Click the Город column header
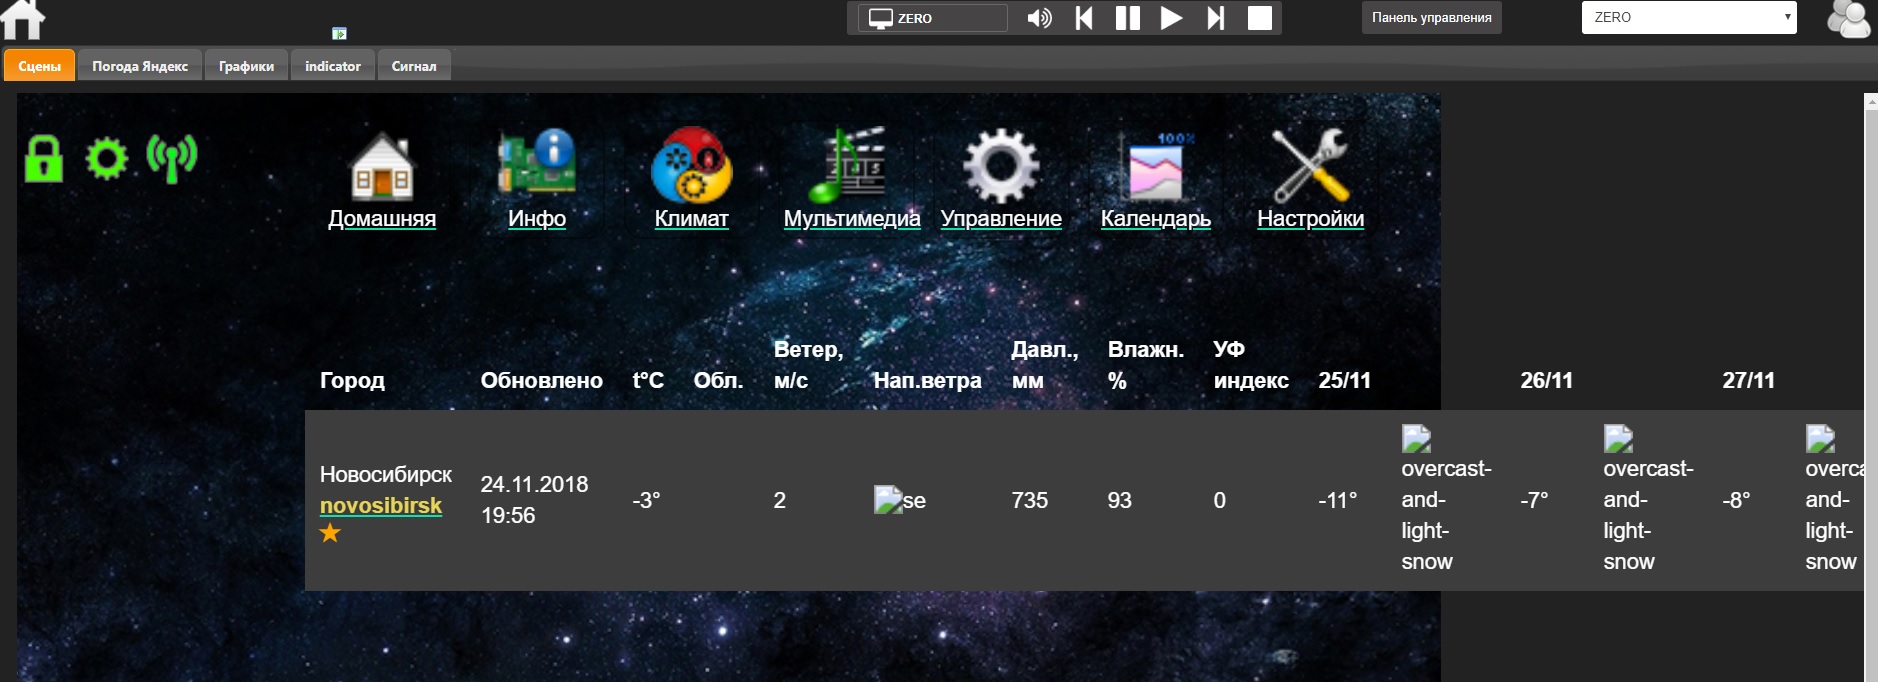This screenshot has width=1878, height=682. click(x=352, y=380)
